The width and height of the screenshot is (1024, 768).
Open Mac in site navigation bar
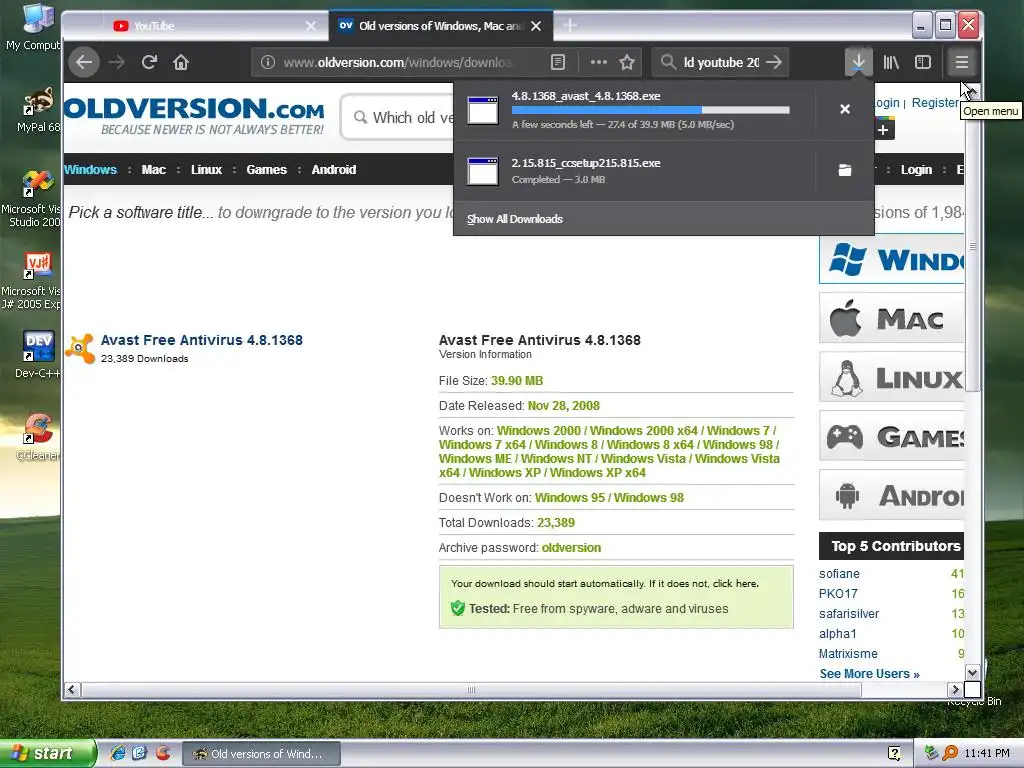pyautogui.click(x=153, y=170)
